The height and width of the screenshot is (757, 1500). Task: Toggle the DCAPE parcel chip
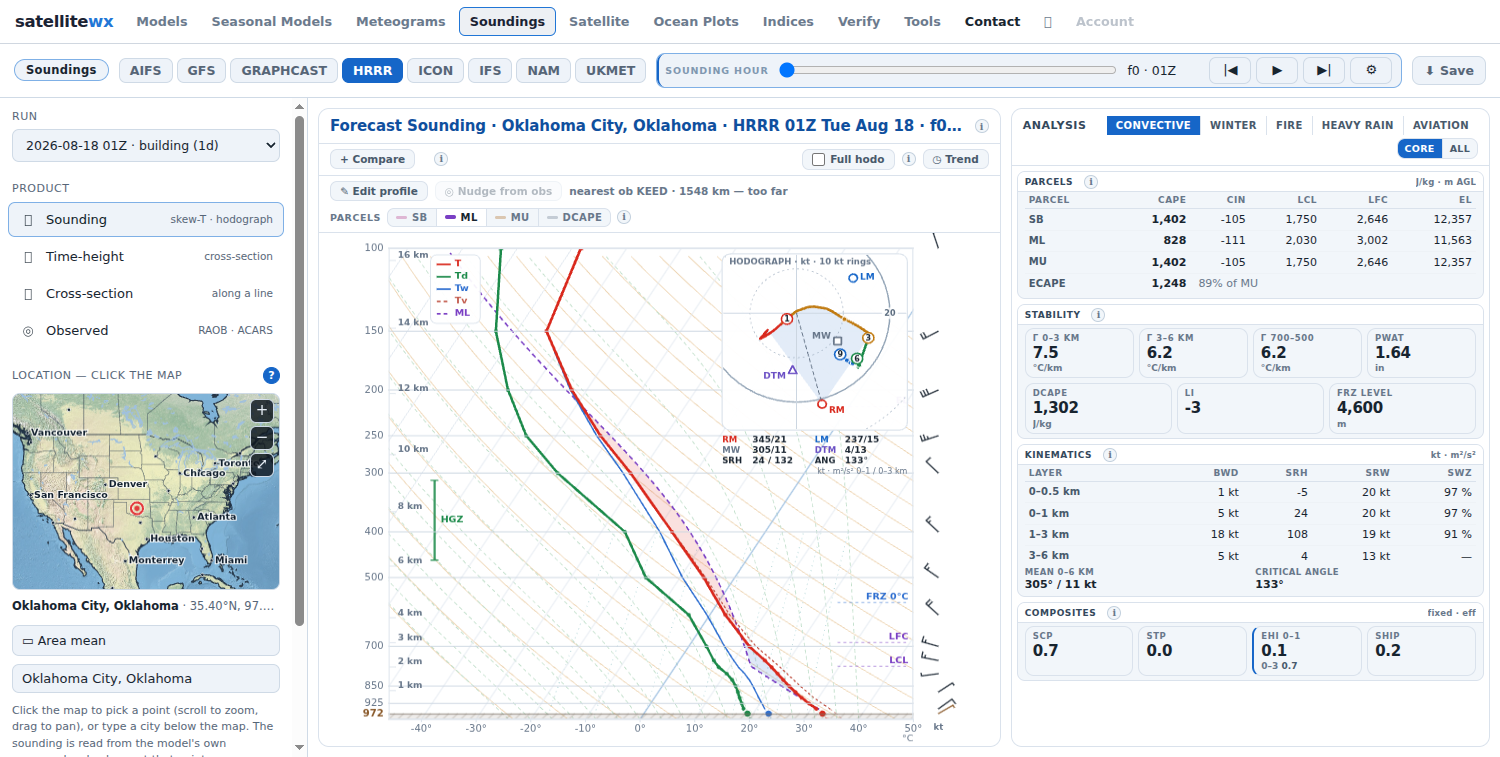[x=574, y=217]
